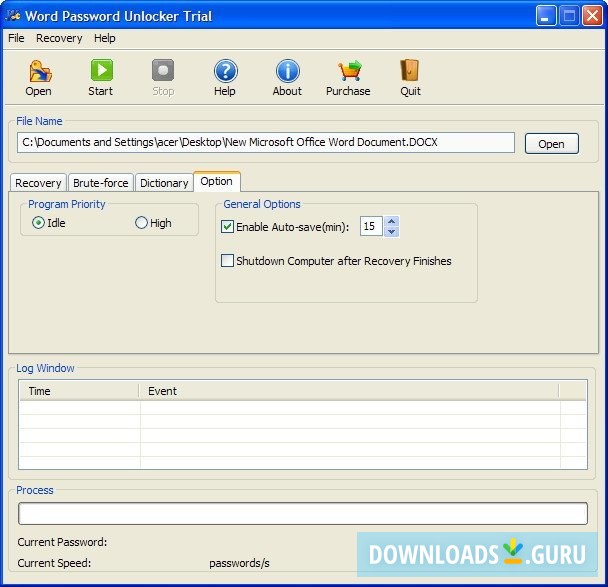Click the file name path field
This screenshot has width=608, height=587.
point(266,142)
